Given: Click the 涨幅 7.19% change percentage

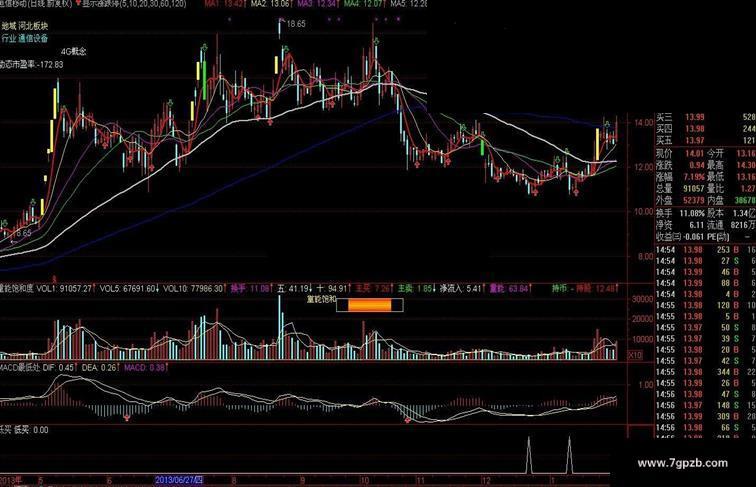Looking at the screenshot, I should pos(680,177).
